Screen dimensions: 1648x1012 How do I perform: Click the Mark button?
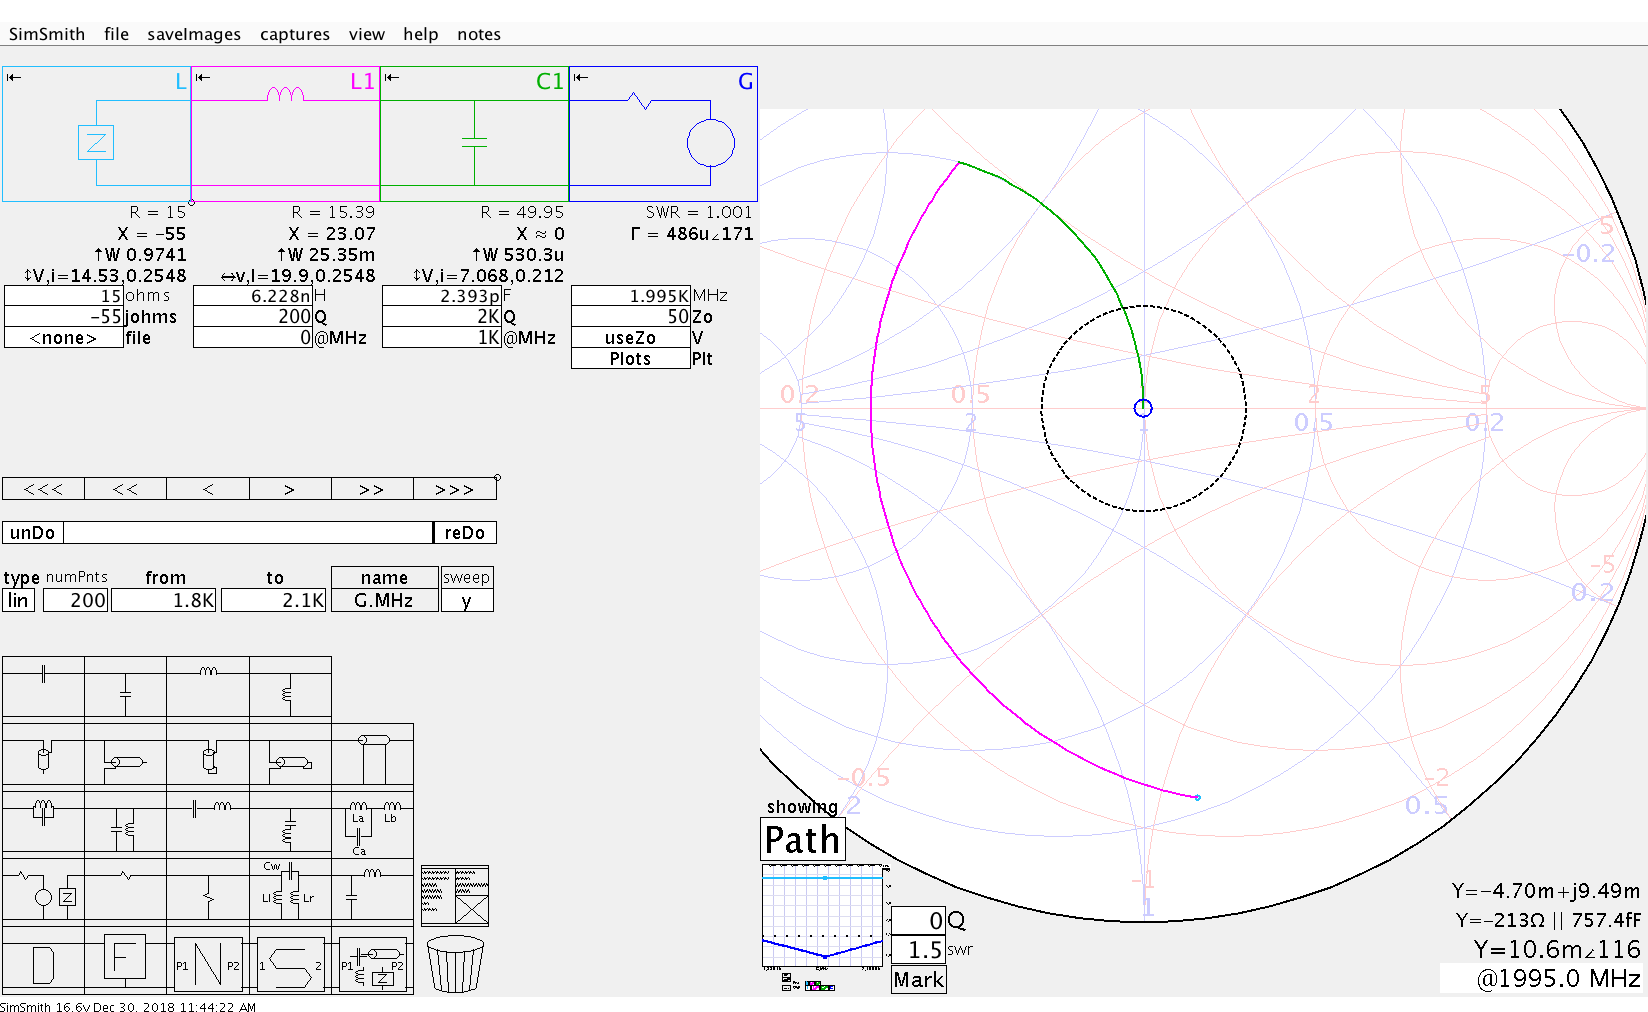(x=919, y=980)
